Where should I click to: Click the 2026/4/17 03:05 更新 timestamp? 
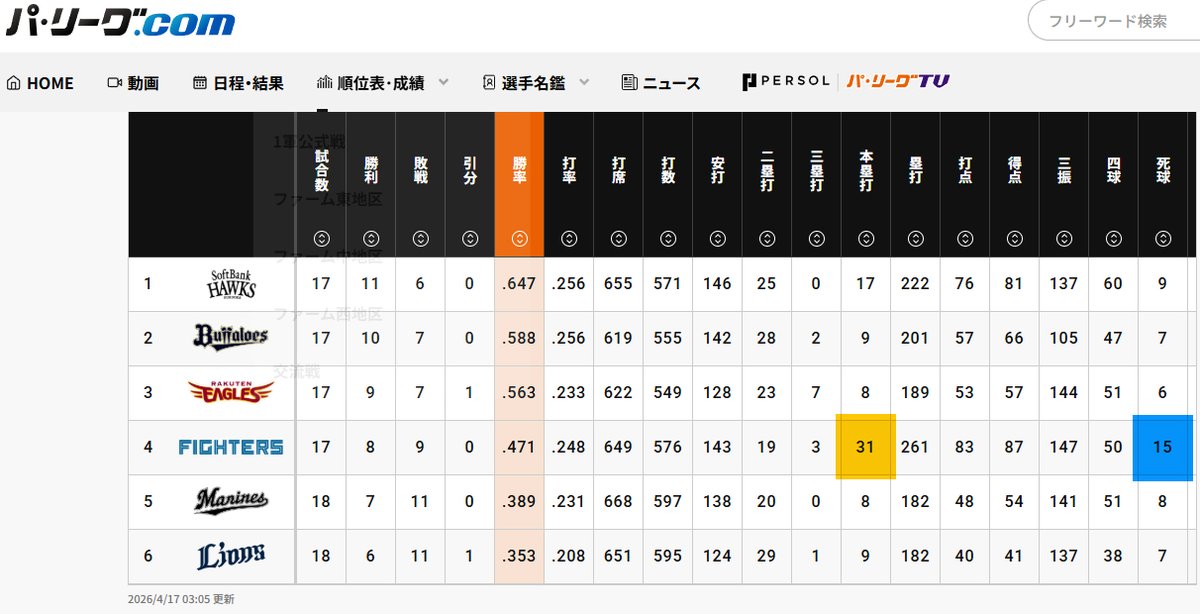click(x=181, y=599)
